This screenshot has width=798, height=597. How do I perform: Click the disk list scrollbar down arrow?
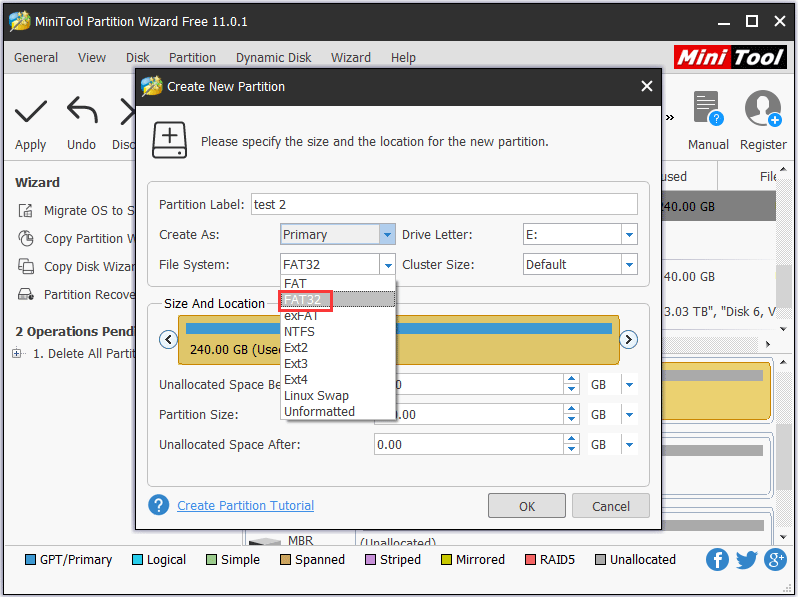pos(783,329)
